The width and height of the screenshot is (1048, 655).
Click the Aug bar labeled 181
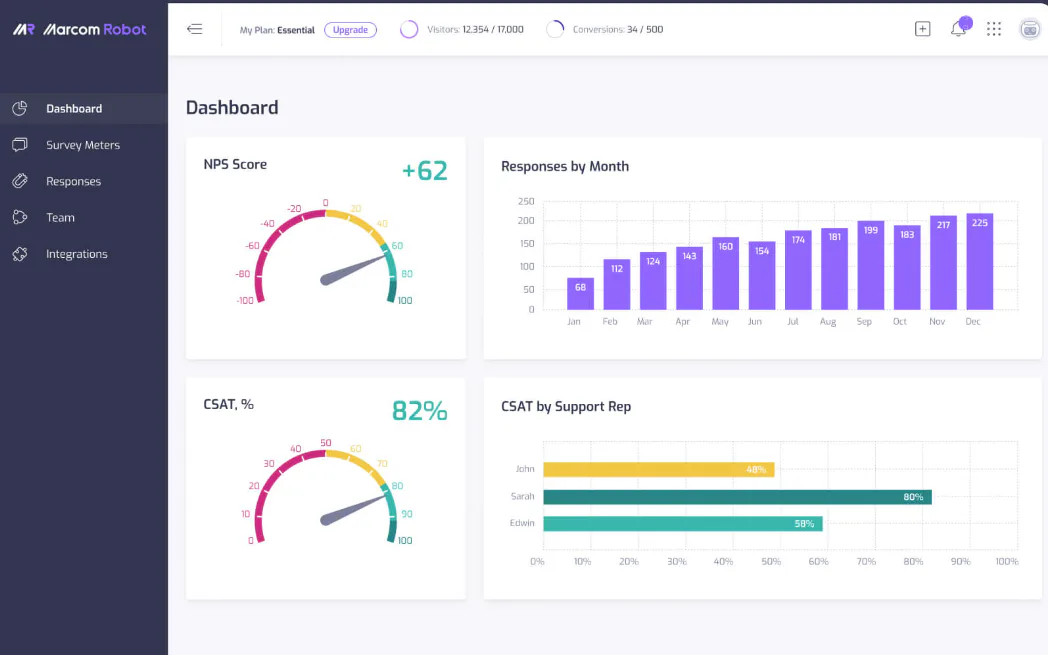pos(834,269)
